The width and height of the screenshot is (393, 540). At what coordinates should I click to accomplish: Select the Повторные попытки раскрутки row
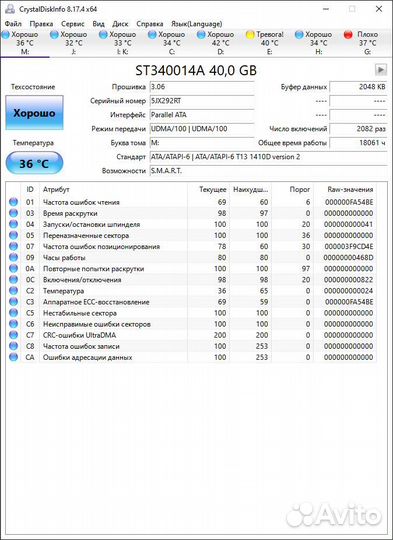[192, 269]
